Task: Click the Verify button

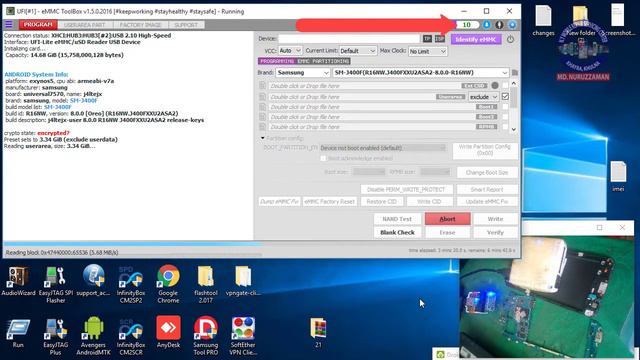Action: tap(495, 232)
